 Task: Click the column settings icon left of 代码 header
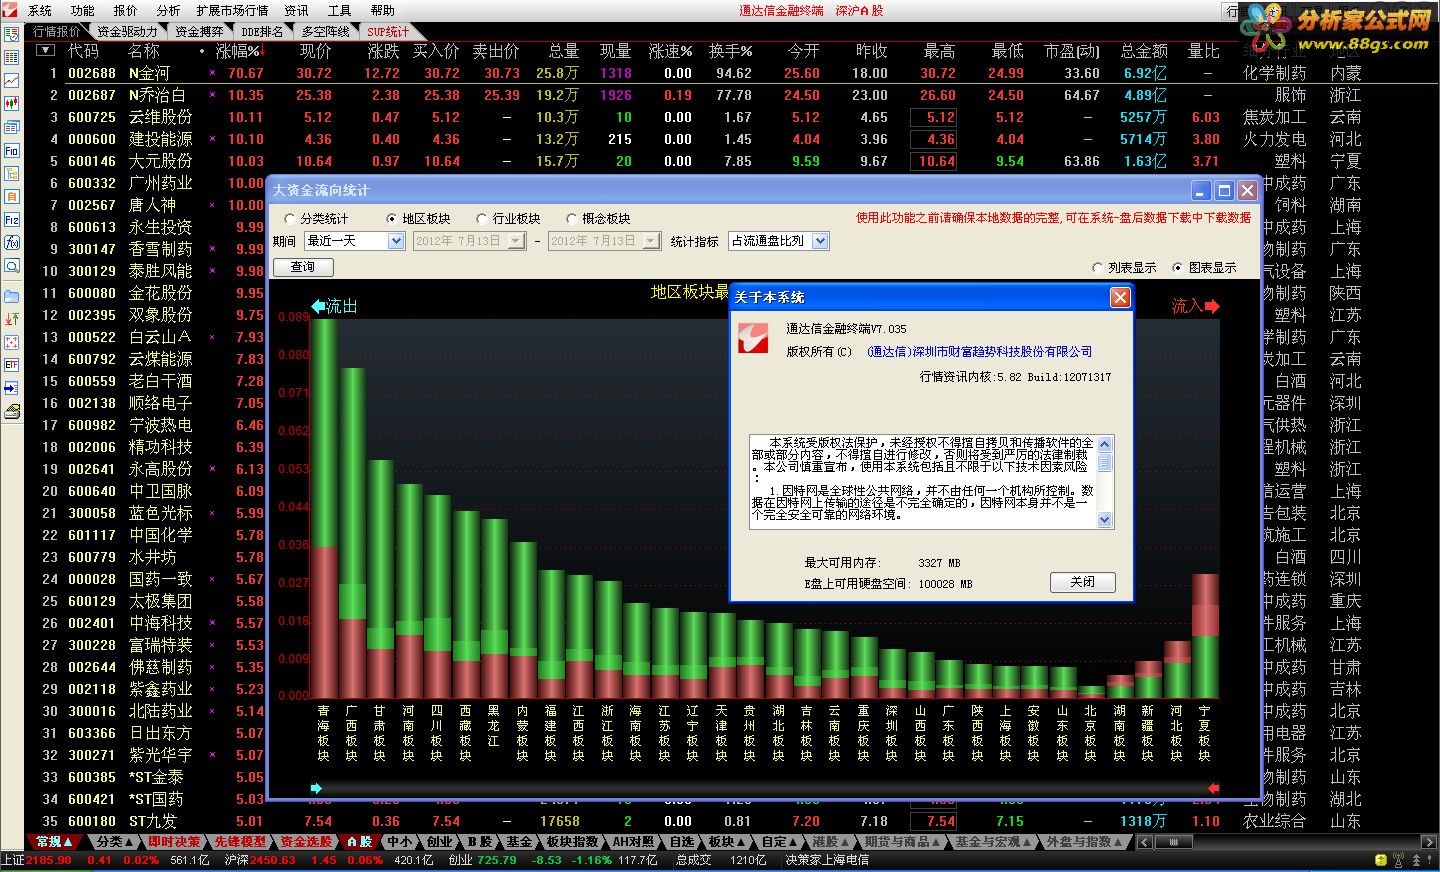(43, 51)
